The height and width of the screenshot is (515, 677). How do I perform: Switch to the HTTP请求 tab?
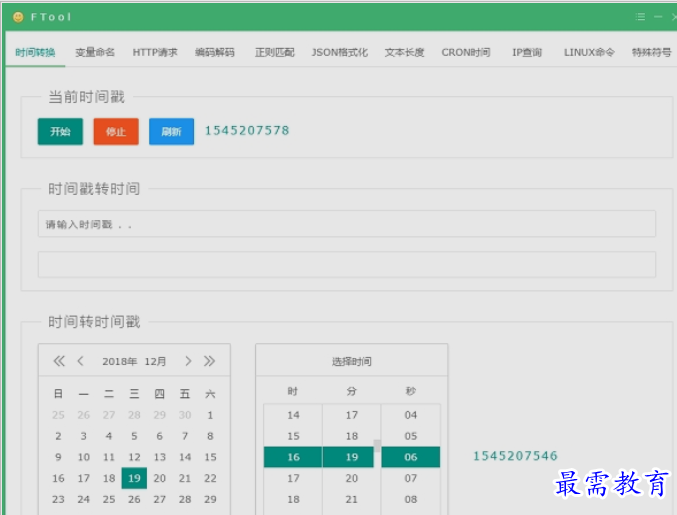(155, 52)
